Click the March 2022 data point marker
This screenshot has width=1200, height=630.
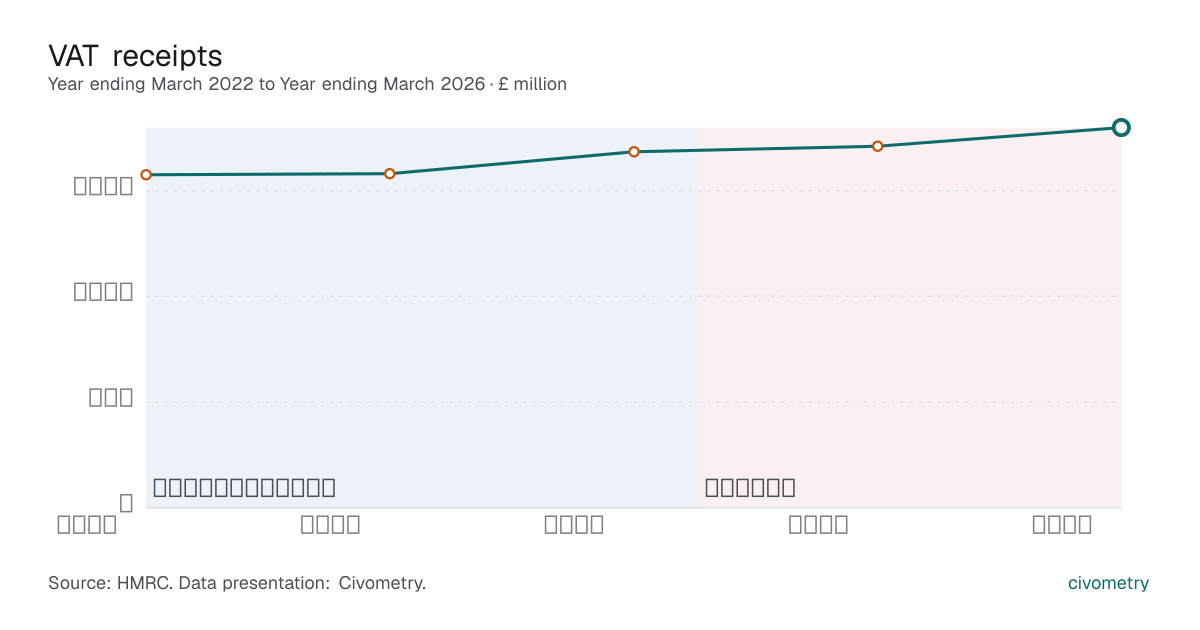(x=146, y=175)
